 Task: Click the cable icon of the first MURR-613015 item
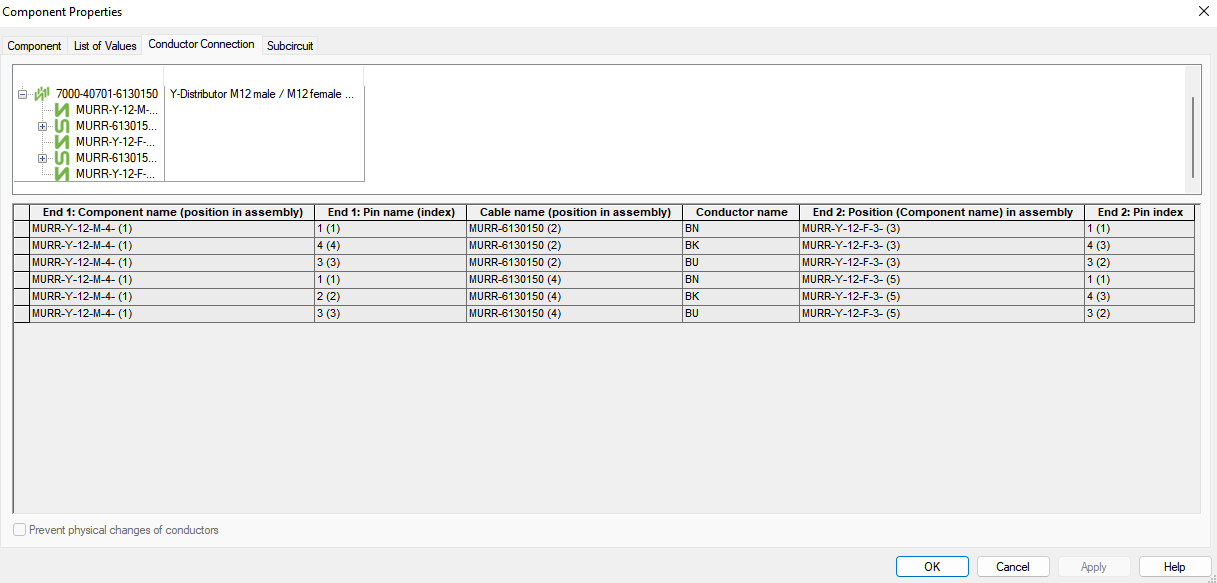pyautogui.click(x=63, y=126)
